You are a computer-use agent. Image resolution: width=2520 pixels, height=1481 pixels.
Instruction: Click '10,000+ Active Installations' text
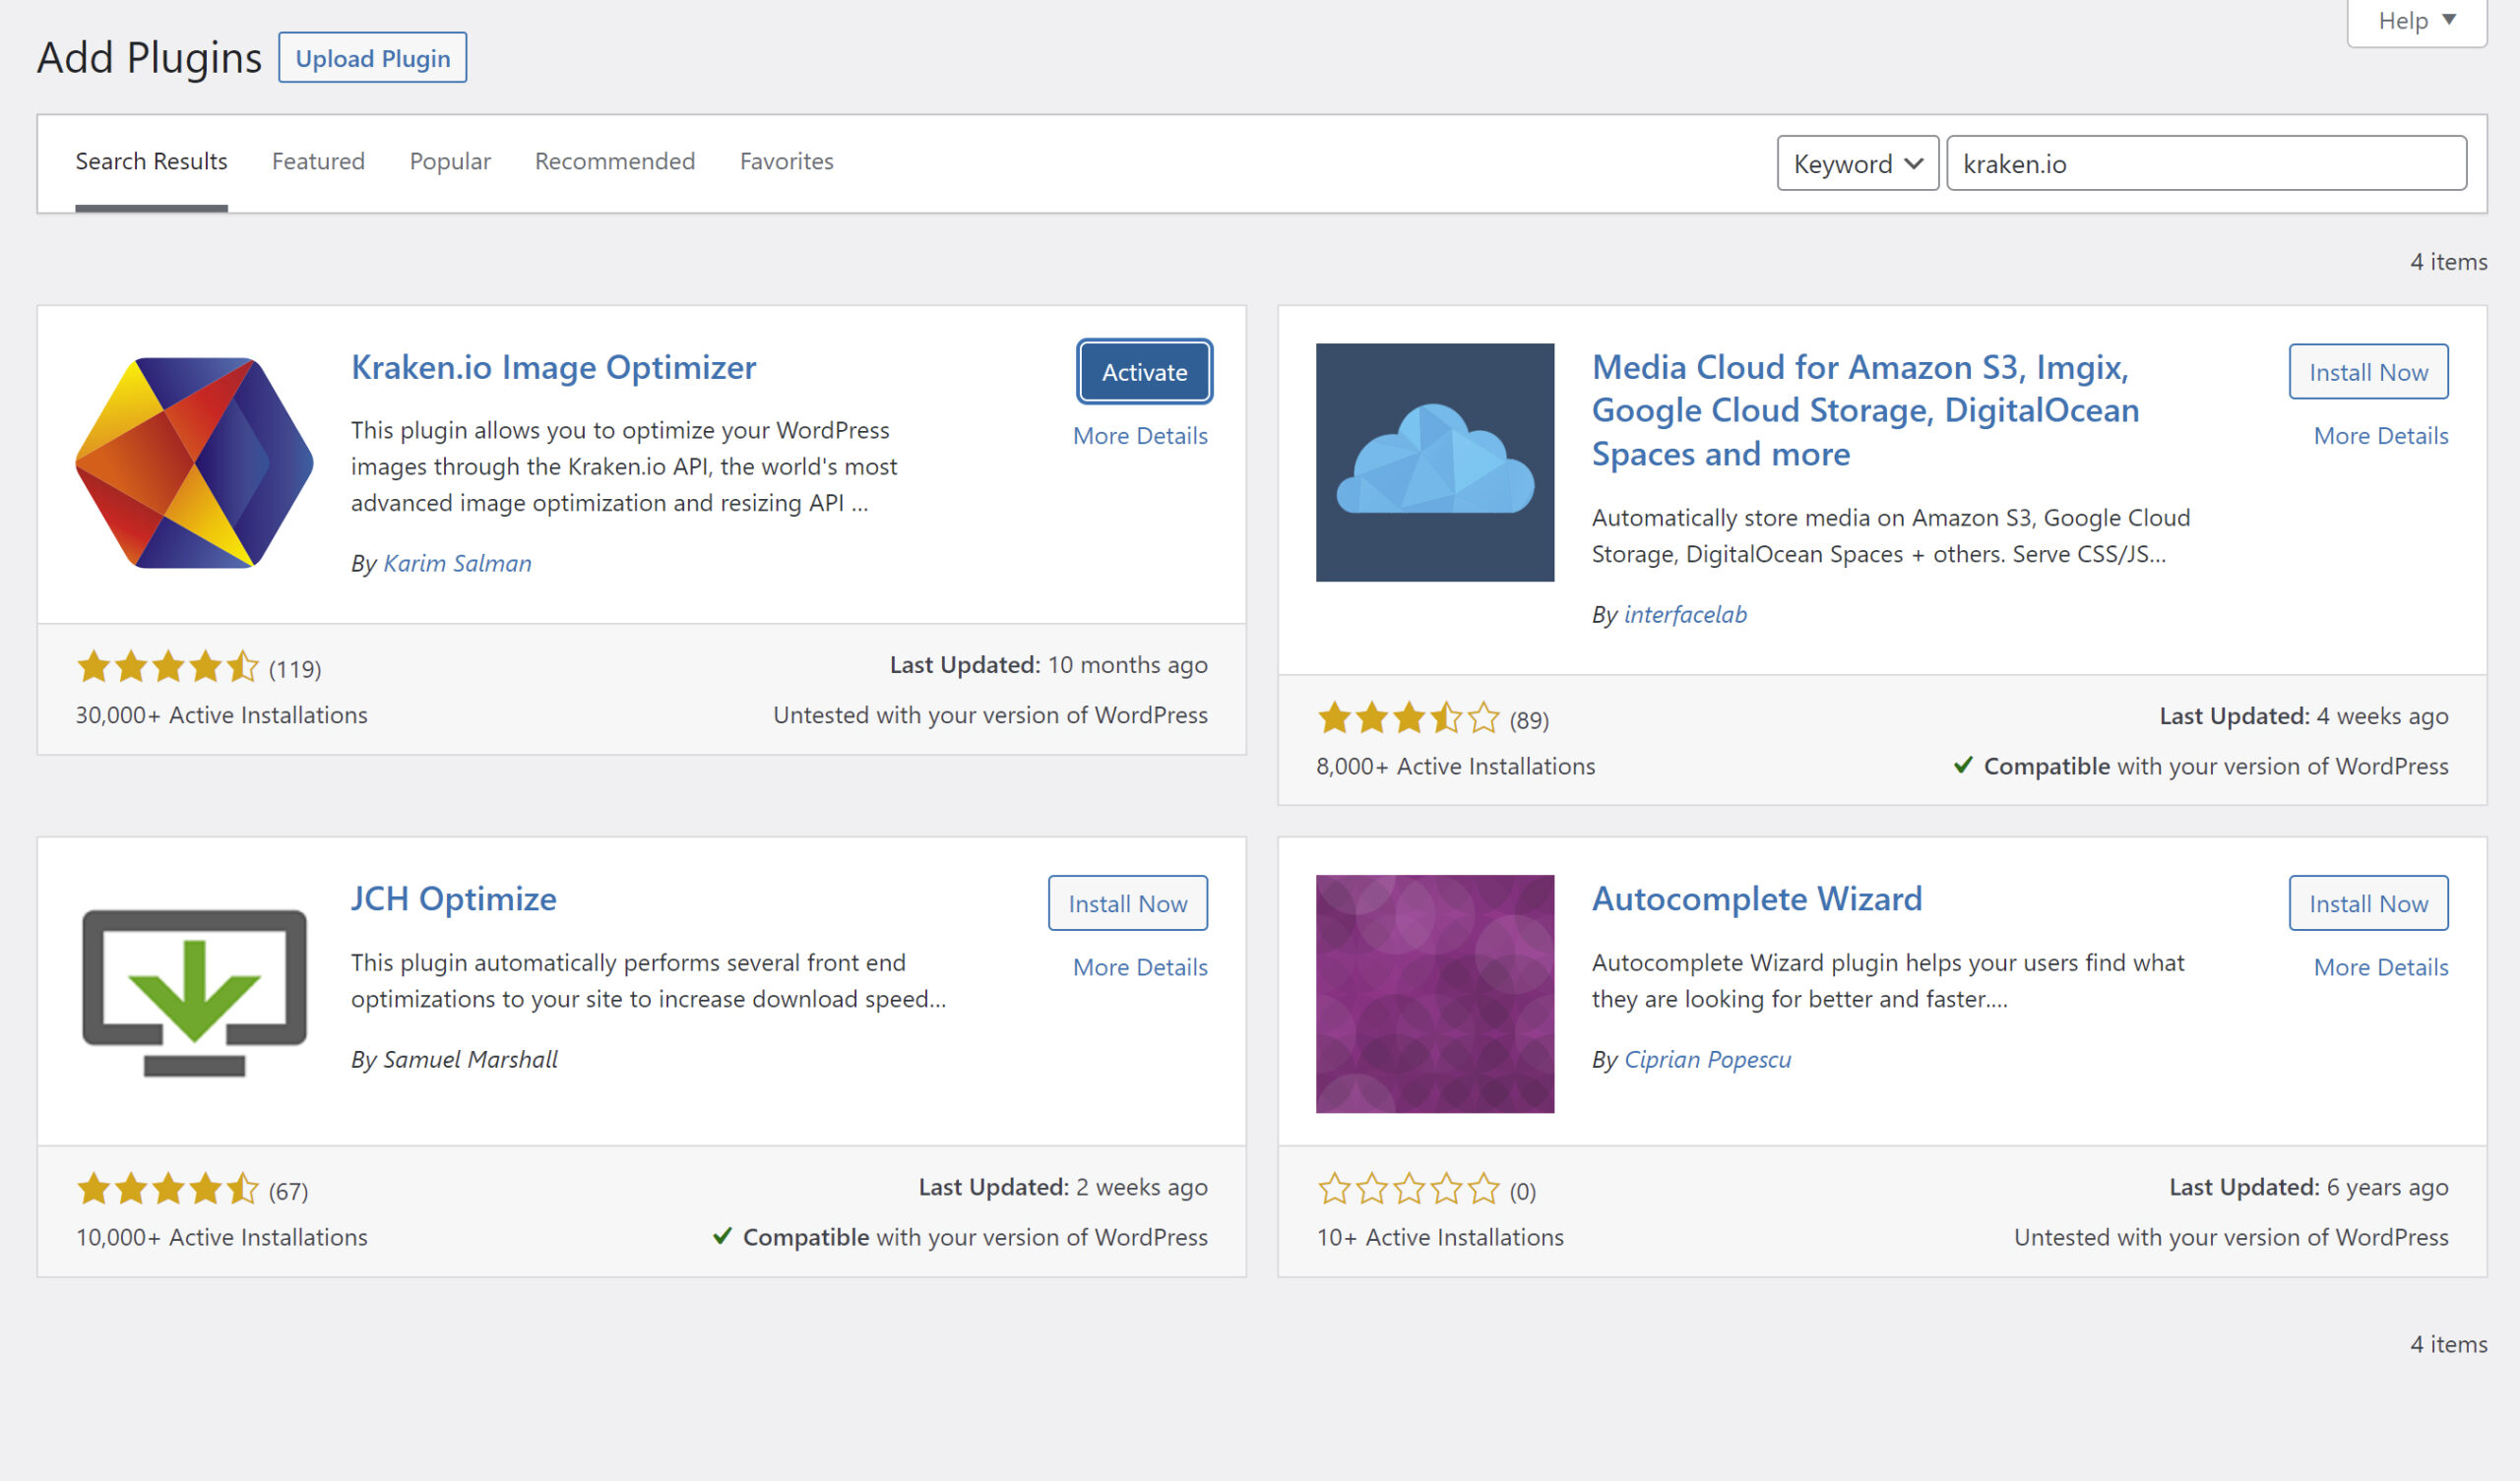tap(221, 1237)
